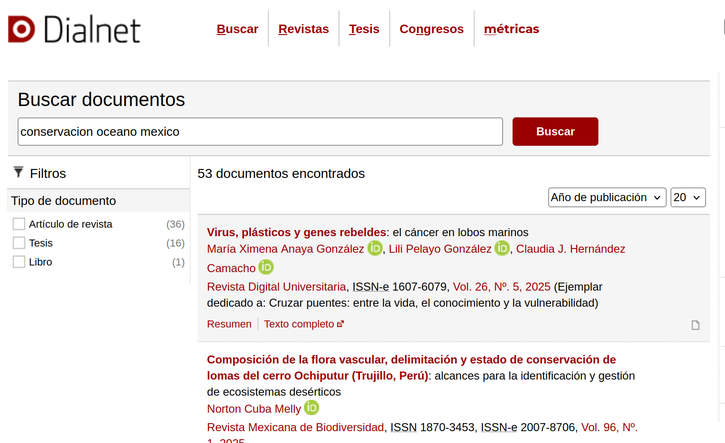Click the 53 documentos encontrados text
Image resolution: width=725 pixels, height=443 pixels.
click(281, 173)
